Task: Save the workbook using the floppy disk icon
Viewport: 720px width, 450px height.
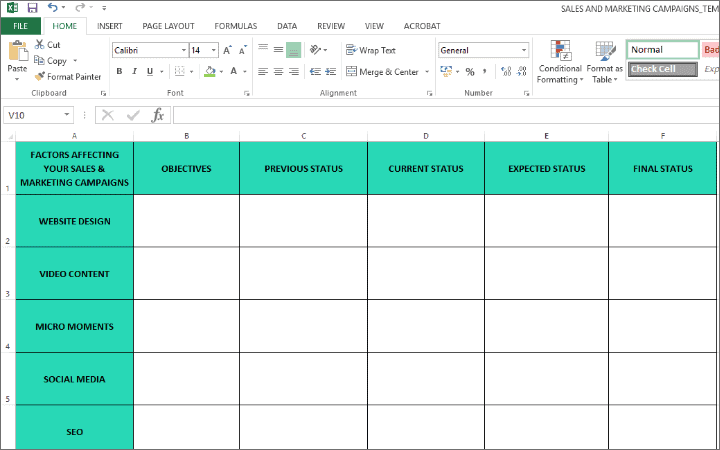Action: [x=32, y=7]
